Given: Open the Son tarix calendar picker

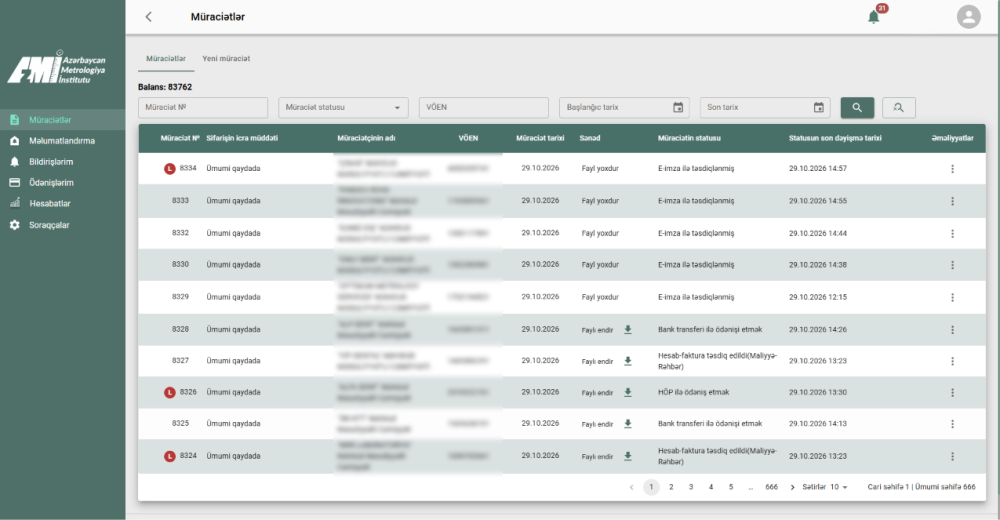Looking at the screenshot, I should [x=818, y=107].
